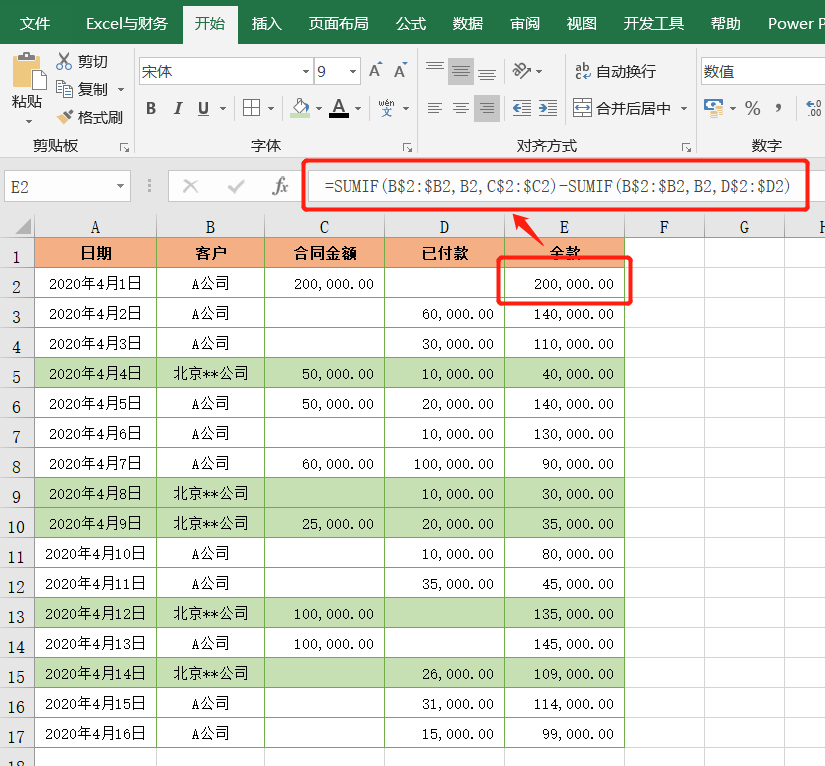Image resolution: width=825 pixels, height=766 pixels.
Task: Apply comma style format
Action: pos(779,108)
